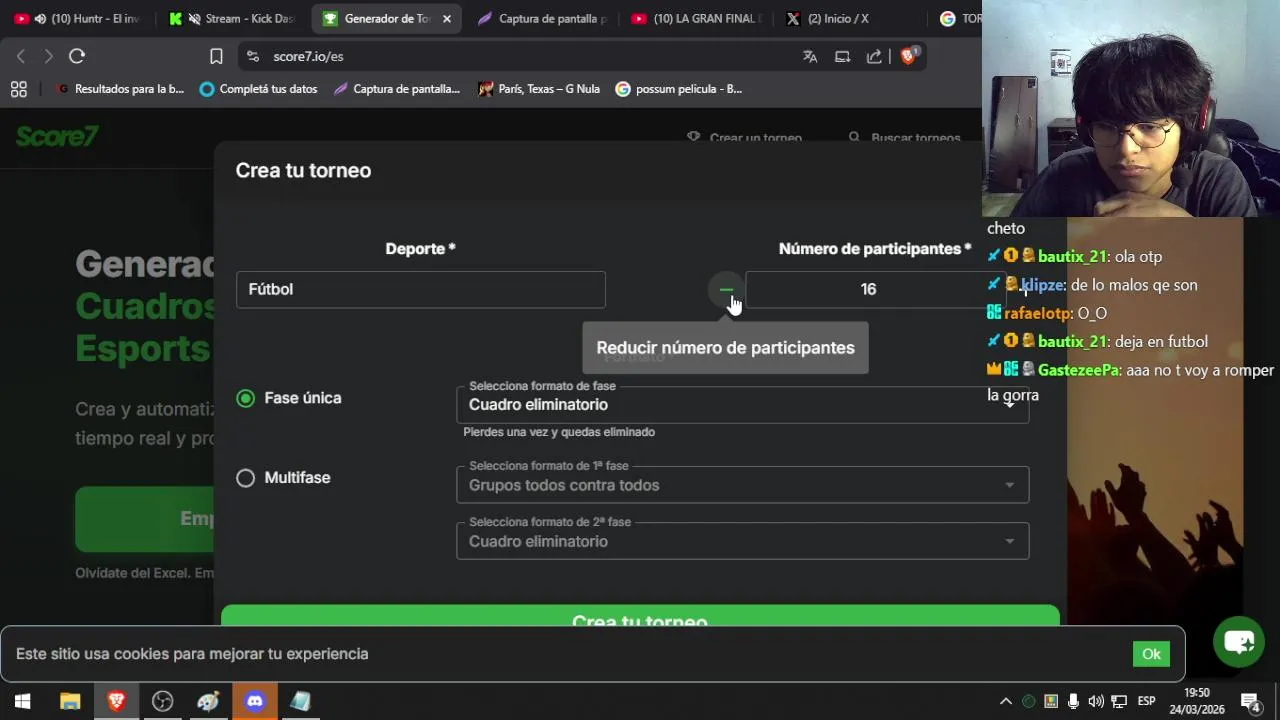This screenshot has width=1280, height=720.
Task: Open File Explorer from the taskbar
Action: tap(70, 701)
